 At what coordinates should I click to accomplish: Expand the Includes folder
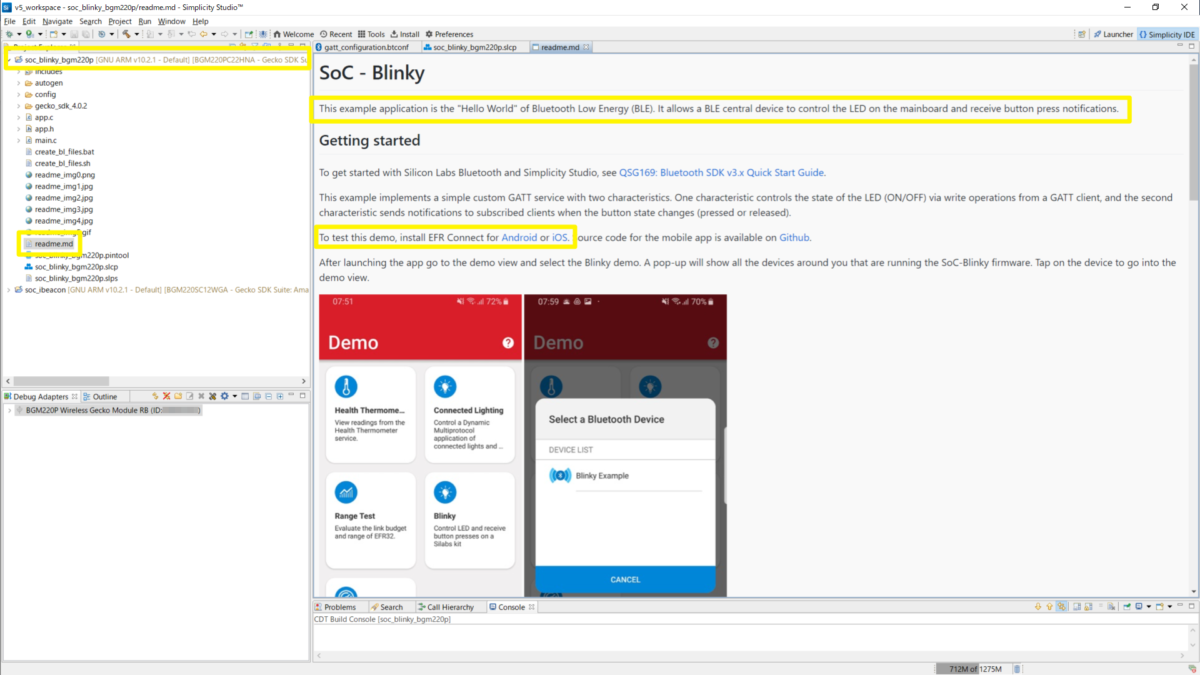[x=18, y=71]
